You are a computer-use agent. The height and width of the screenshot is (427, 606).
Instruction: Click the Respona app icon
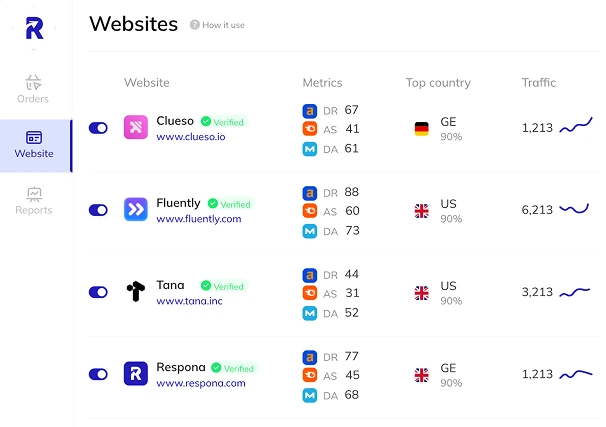(x=135, y=373)
